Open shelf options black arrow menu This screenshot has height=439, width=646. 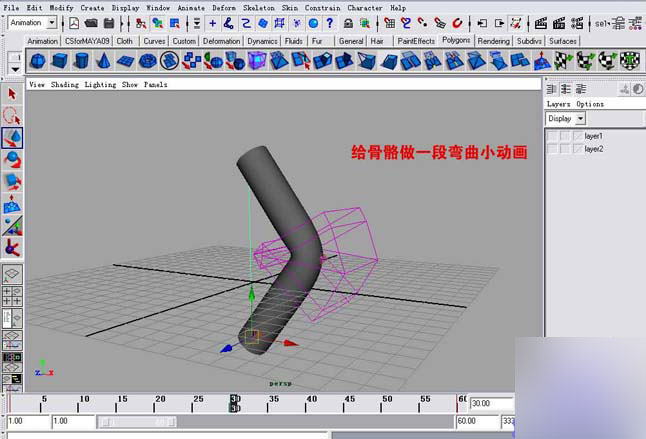click(x=15, y=69)
